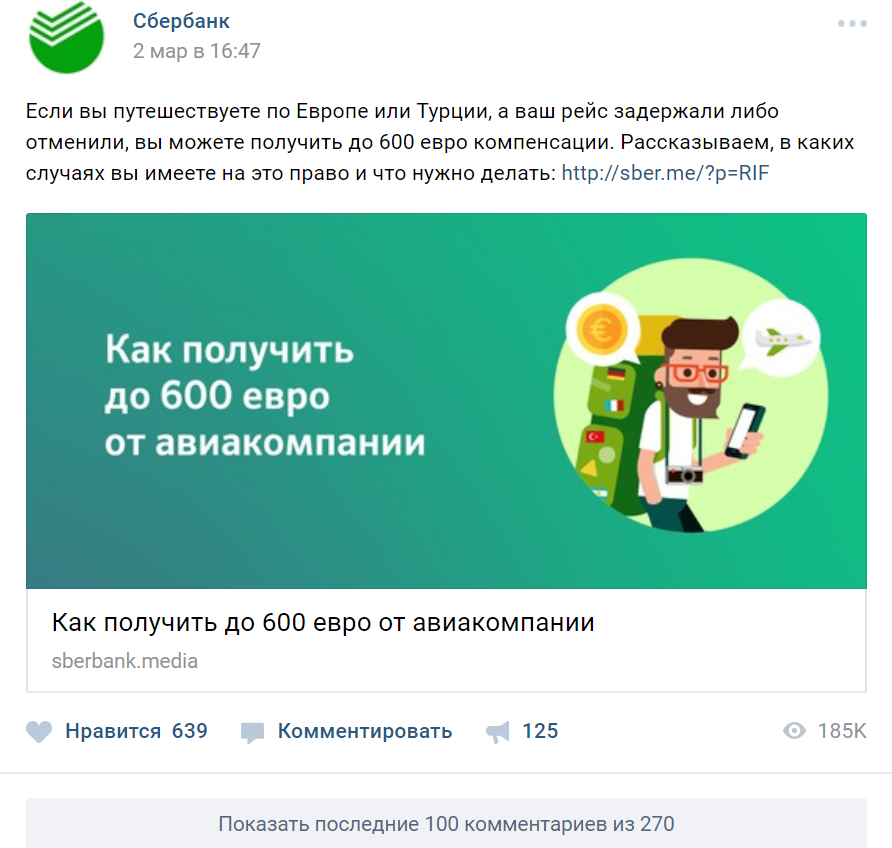Screen dimensions: 892x848
Task: Open the post's three-dot options menu
Action: click(852, 23)
